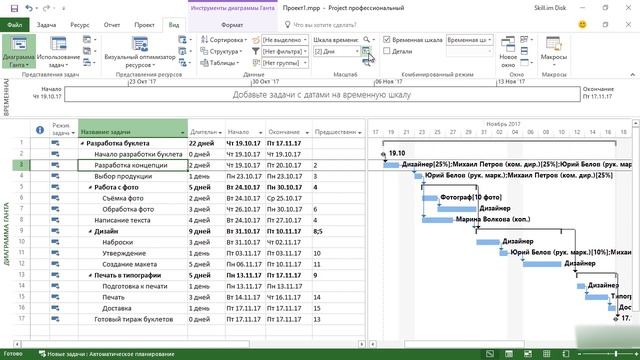Switch to the Ресурс ribbon tab
Viewport: 640px width, 360px height.
(80, 25)
